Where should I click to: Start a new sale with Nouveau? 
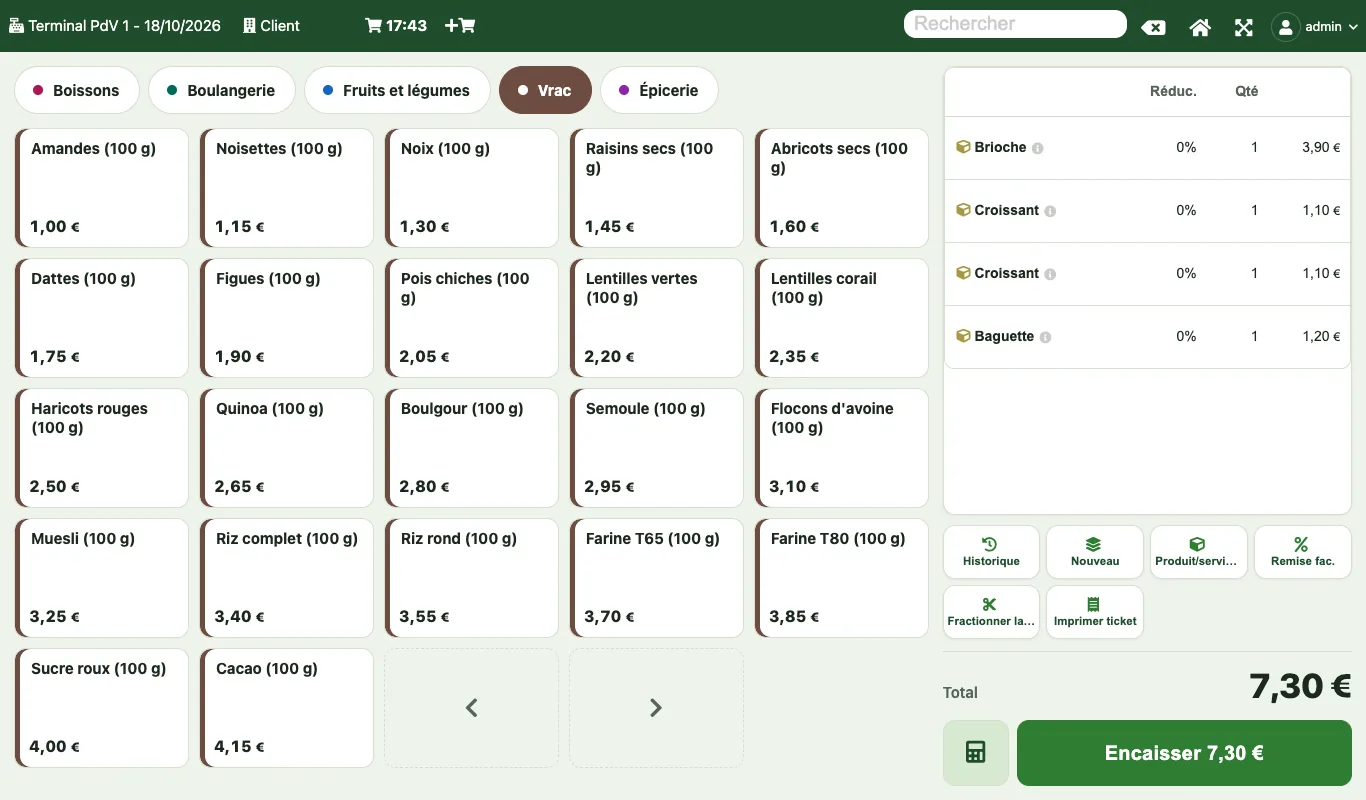(1095, 552)
